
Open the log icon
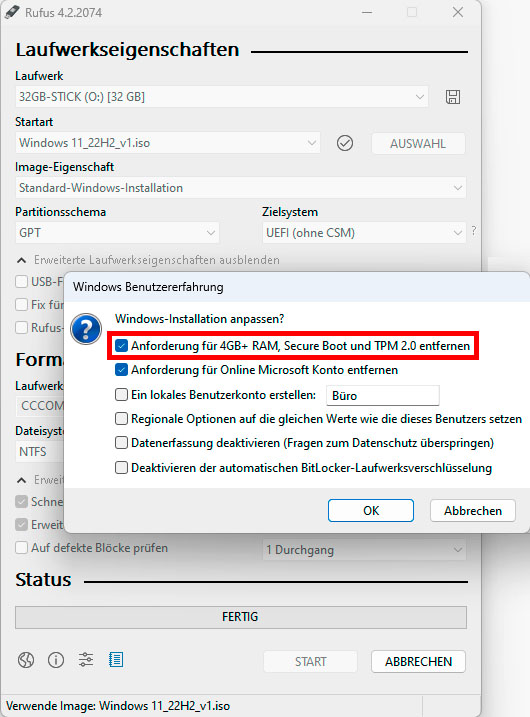(x=116, y=660)
